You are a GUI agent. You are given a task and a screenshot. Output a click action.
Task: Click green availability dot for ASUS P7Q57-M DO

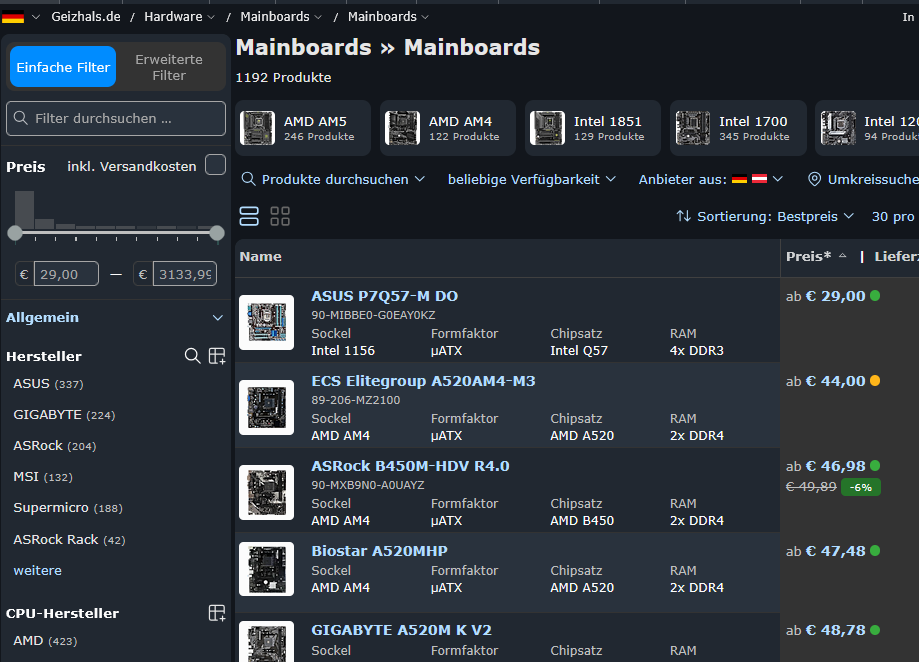click(875, 296)
